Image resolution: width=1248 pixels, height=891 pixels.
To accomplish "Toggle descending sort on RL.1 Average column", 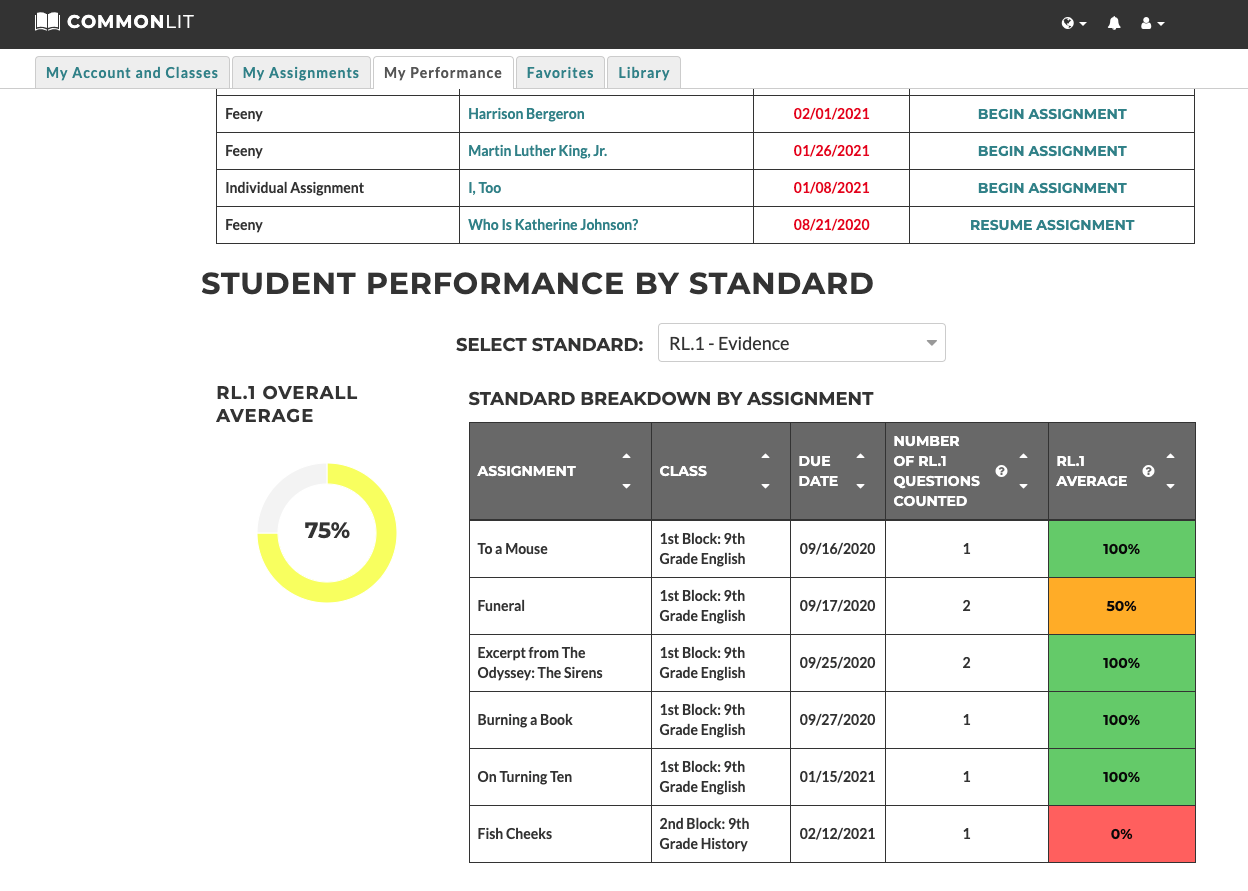I will point(1170,487).
